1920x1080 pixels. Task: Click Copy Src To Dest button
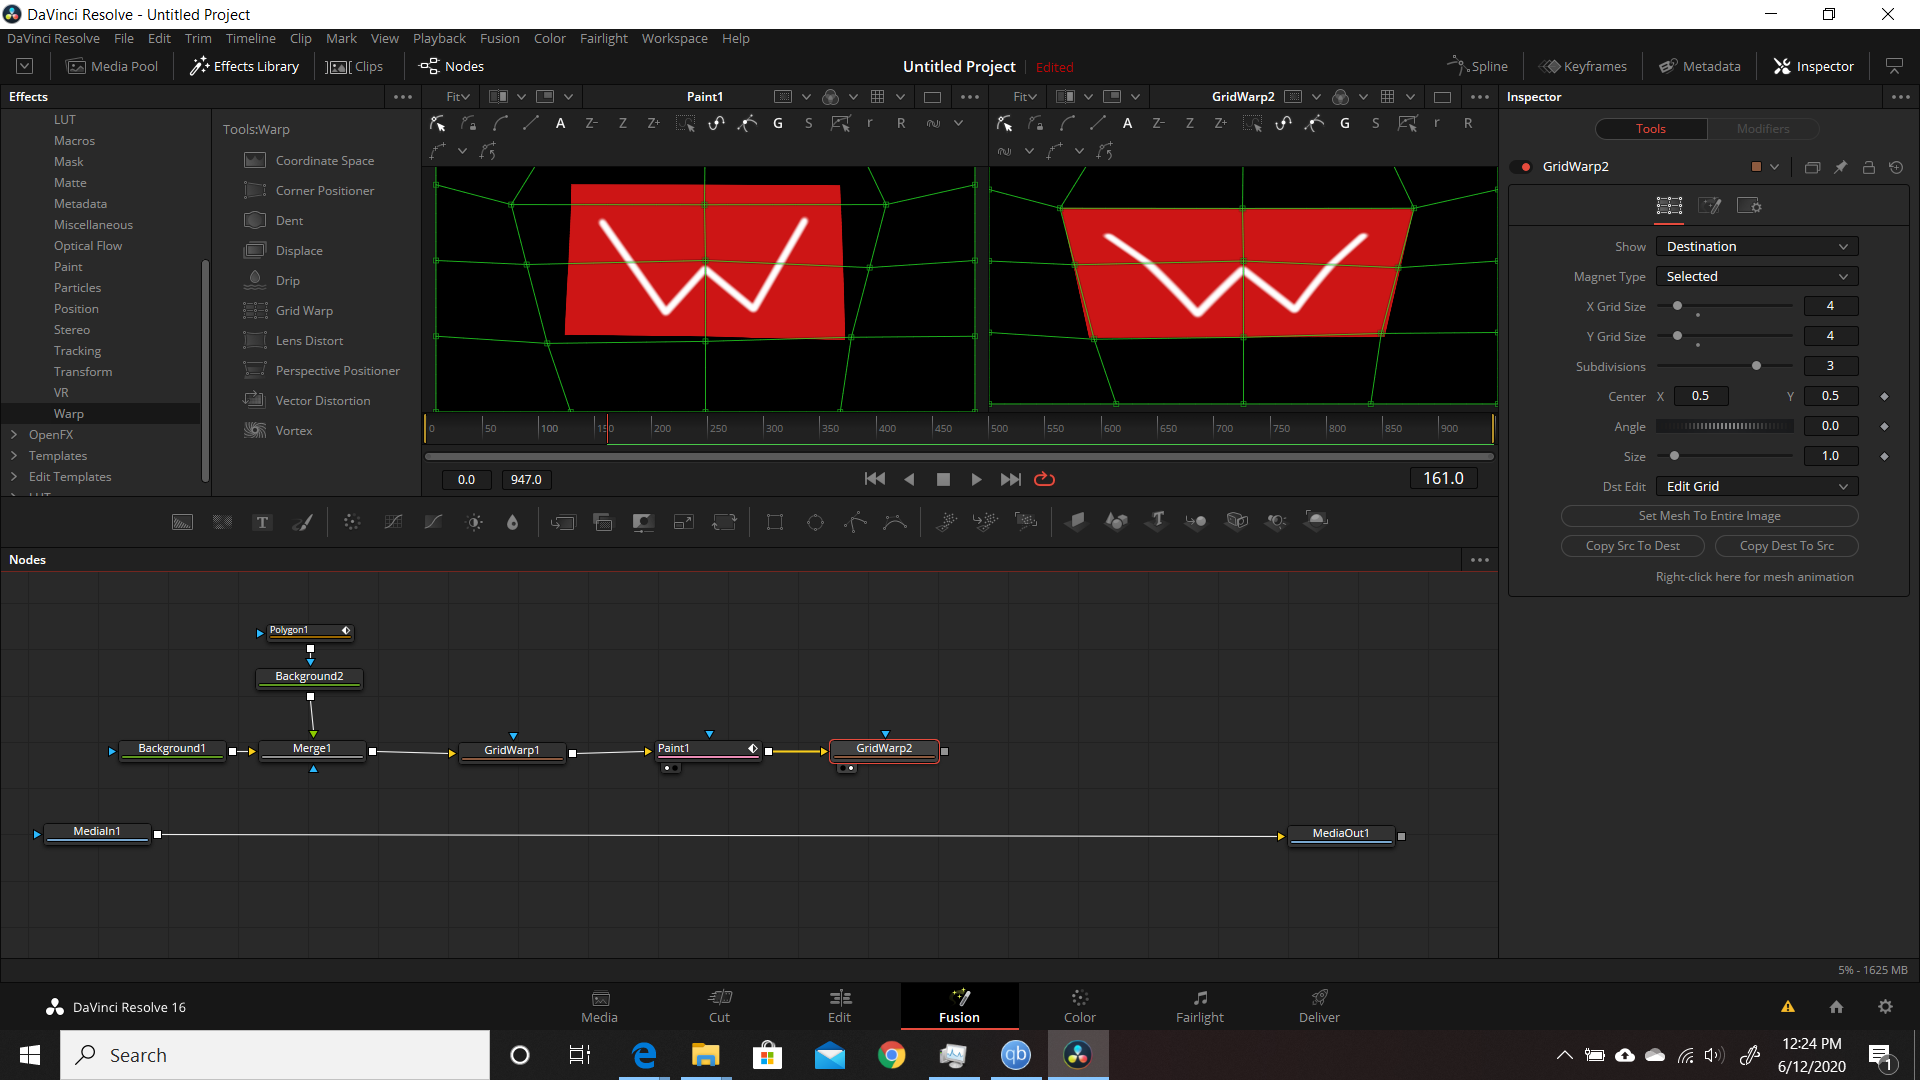pos(1632,546)
